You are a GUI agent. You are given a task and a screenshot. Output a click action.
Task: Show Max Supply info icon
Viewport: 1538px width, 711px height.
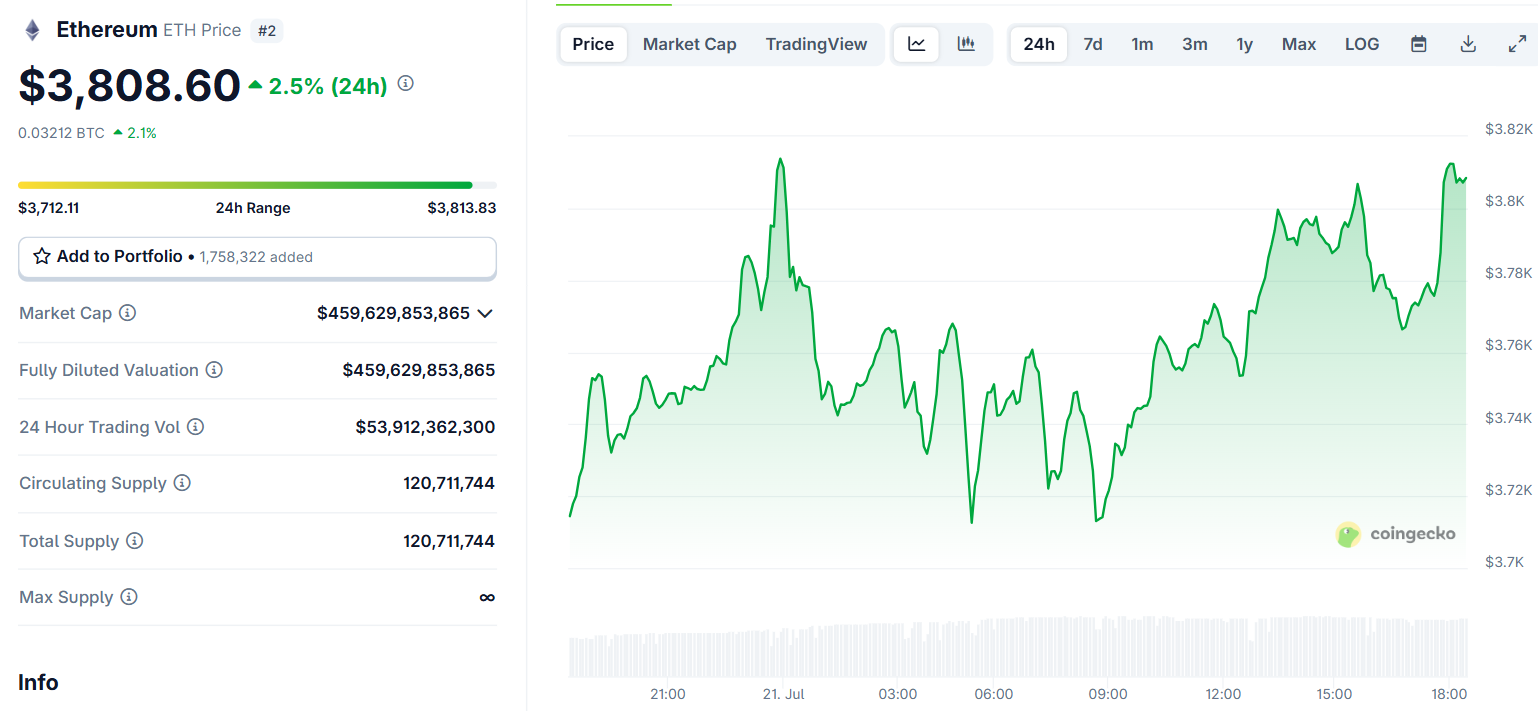click(128, 597)
